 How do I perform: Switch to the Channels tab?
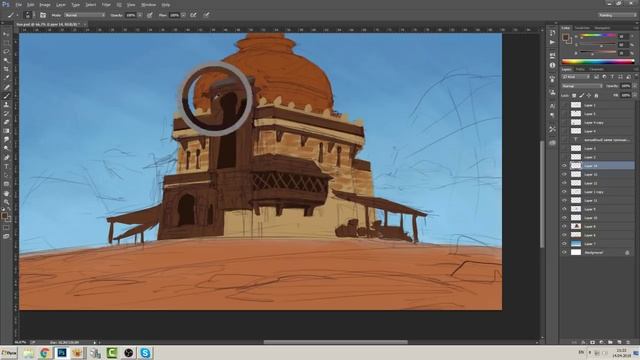pos(596,69)
